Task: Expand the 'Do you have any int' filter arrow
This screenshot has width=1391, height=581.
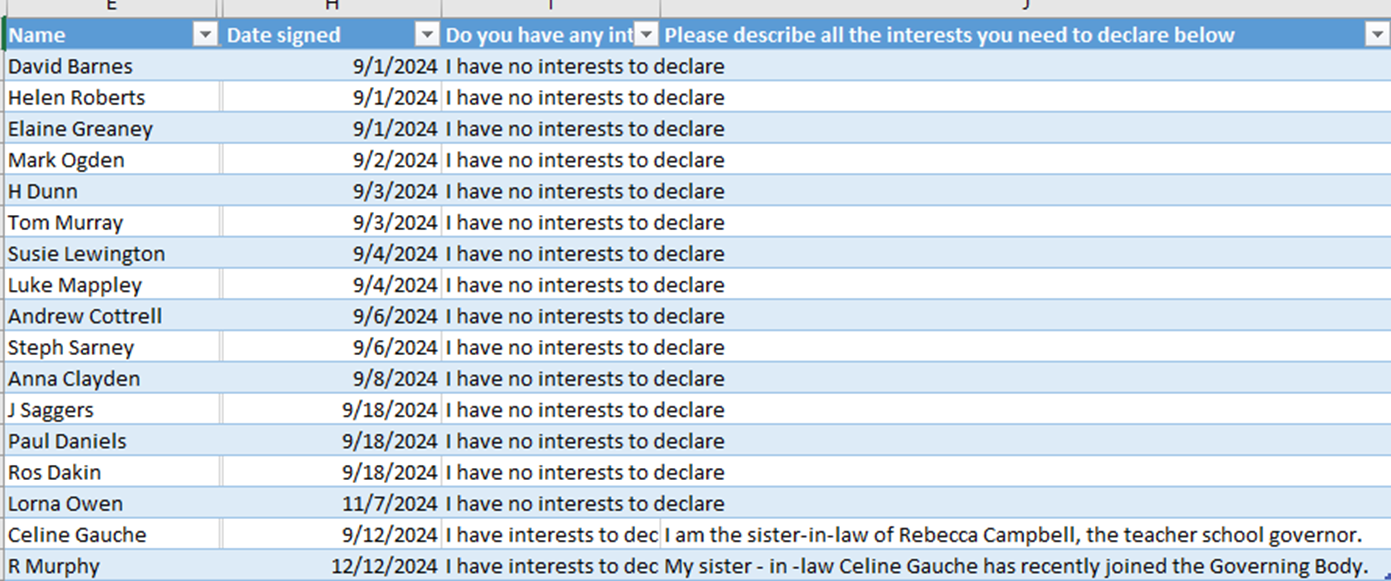Action: (647, 35)
